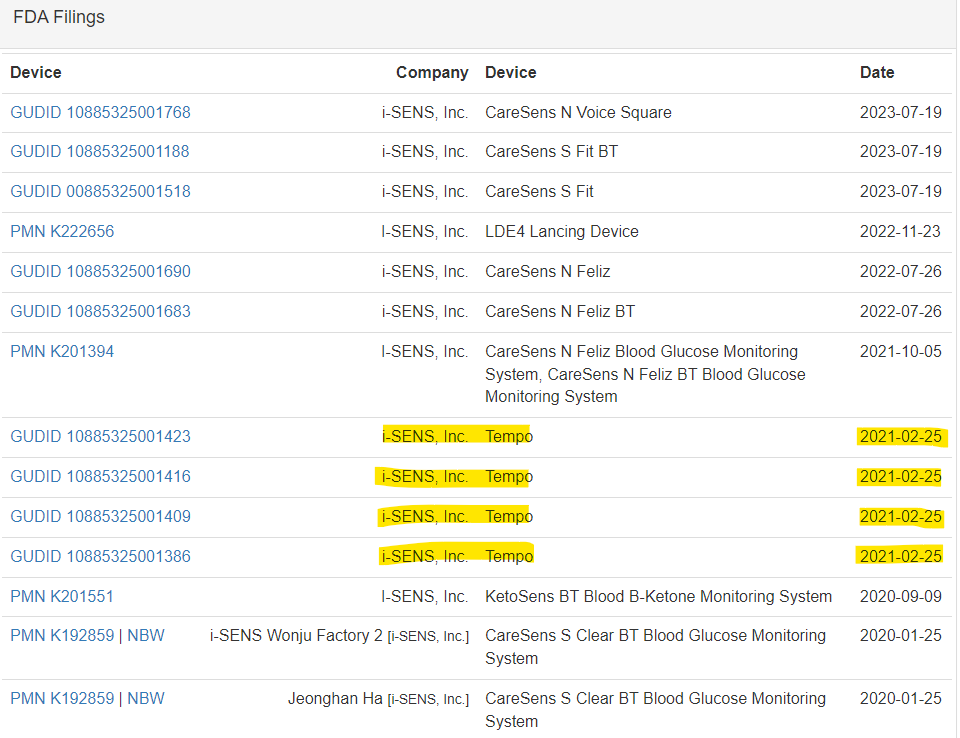The image size is (960, 738).
Task: Click "KetoSens BT Blood B-Ketone Monitoring System" text
Action: [x=658, y=597]
